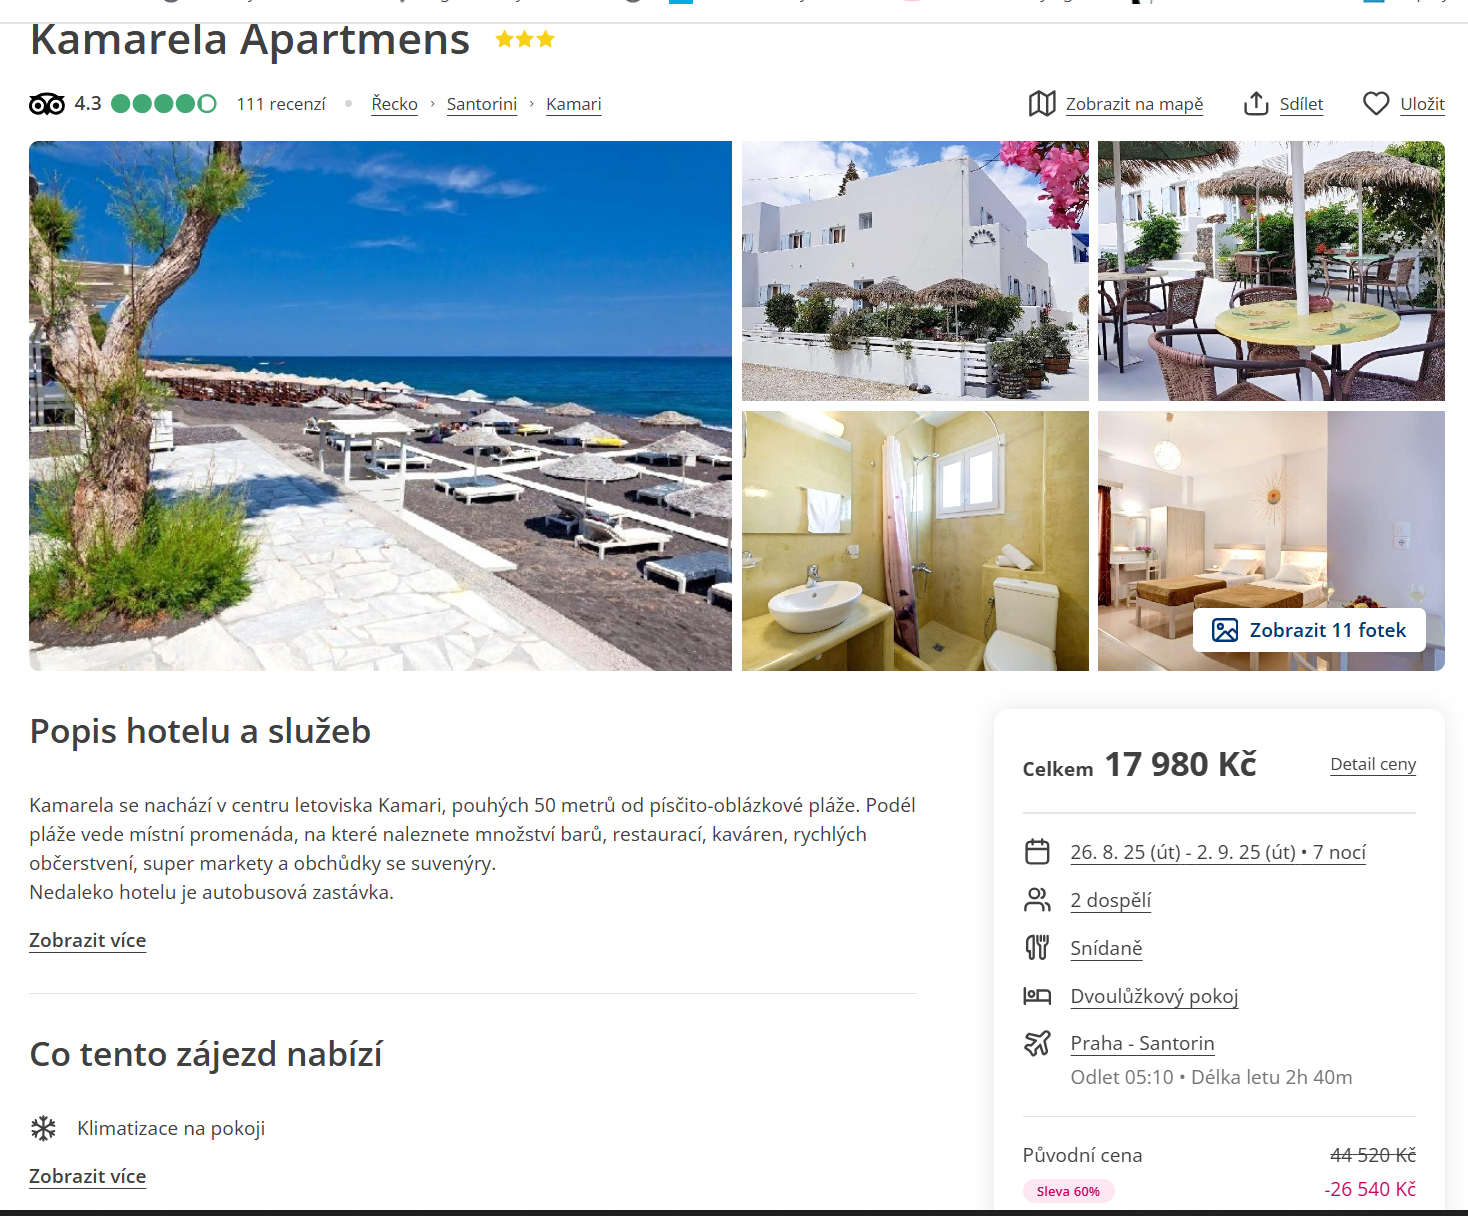The image size is (1468, 1216).
Task: Open the Řecko breadcrumb link
Action: (395, 104)
